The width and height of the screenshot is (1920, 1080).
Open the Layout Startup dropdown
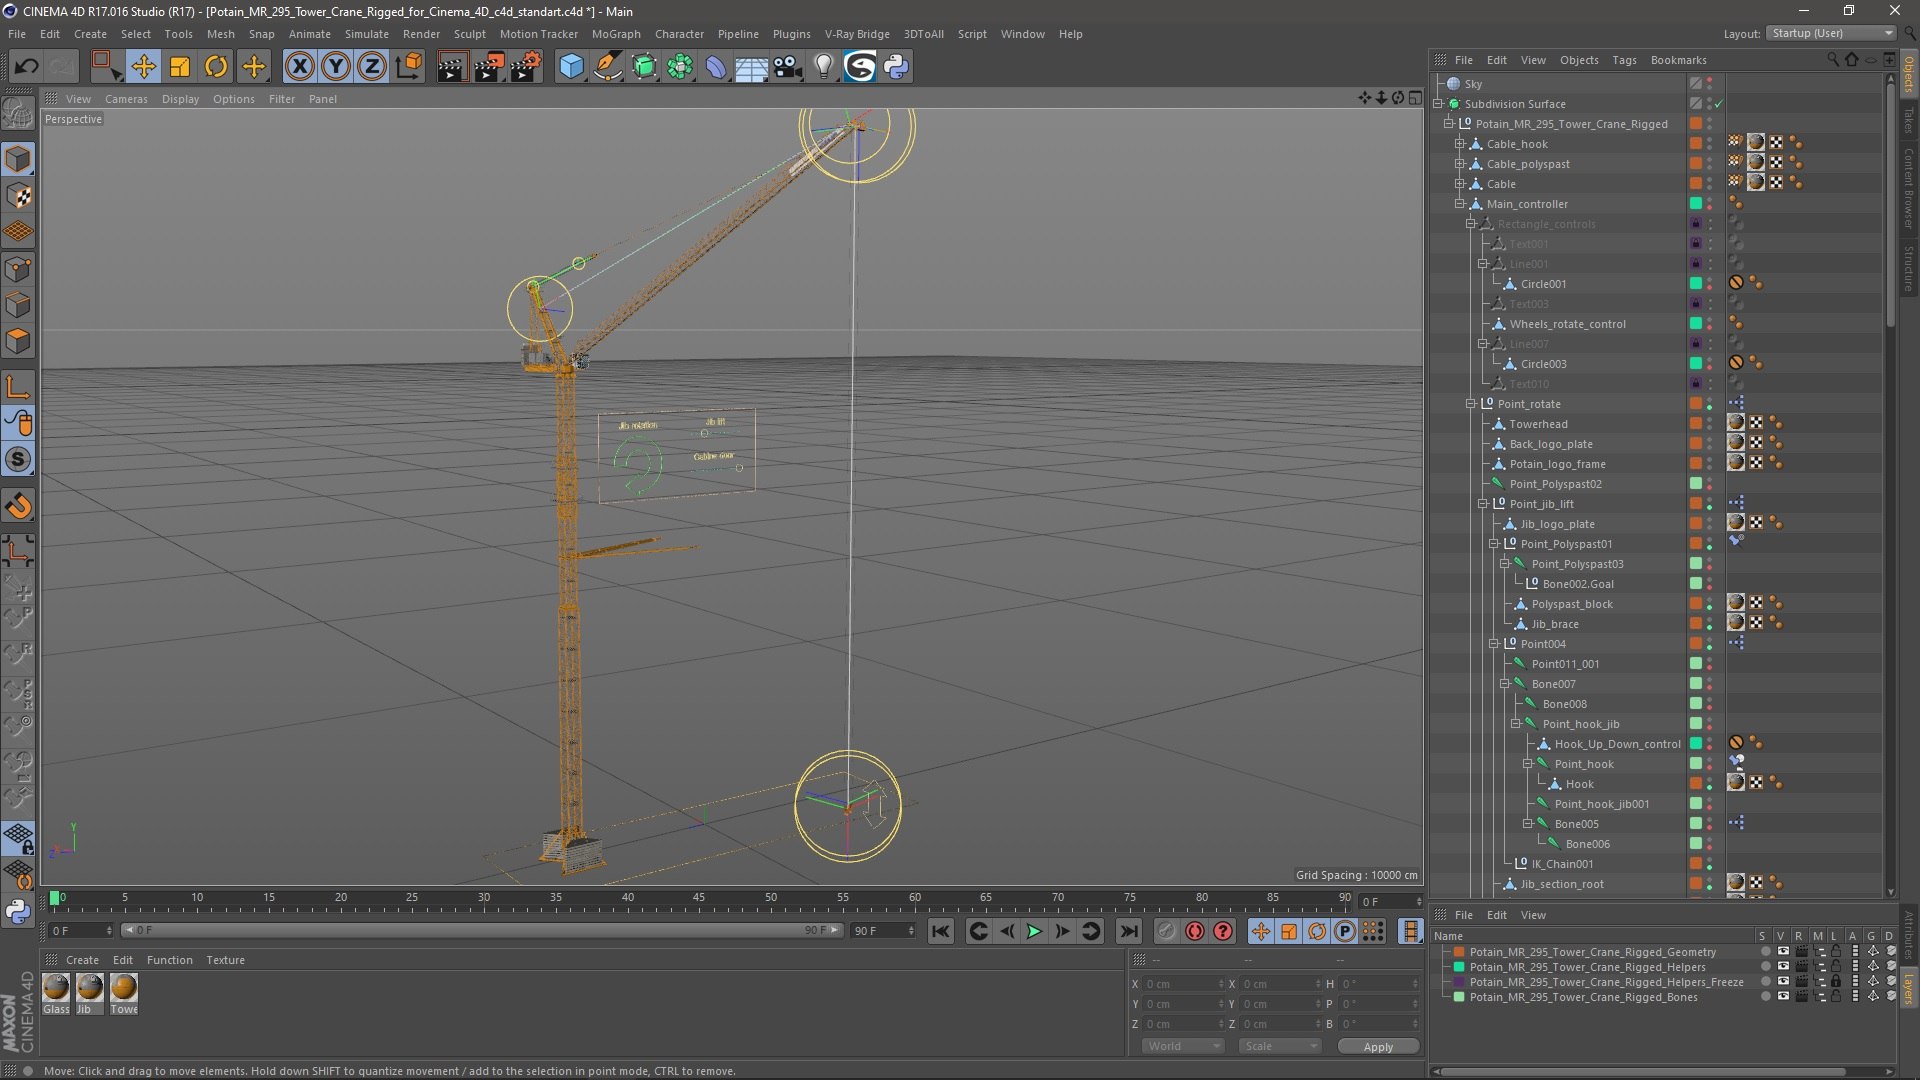pos(1830,33)
